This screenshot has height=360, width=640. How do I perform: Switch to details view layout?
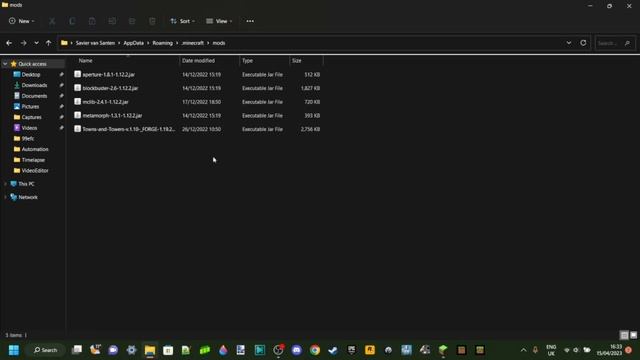coord(624,335)
